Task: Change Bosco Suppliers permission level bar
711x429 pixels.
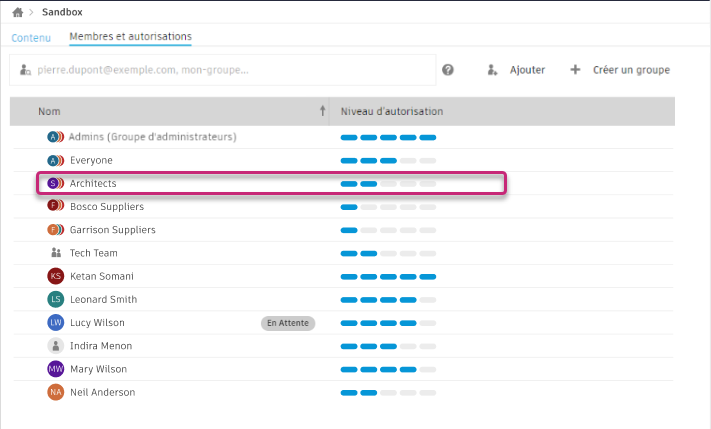Action: 388,207
